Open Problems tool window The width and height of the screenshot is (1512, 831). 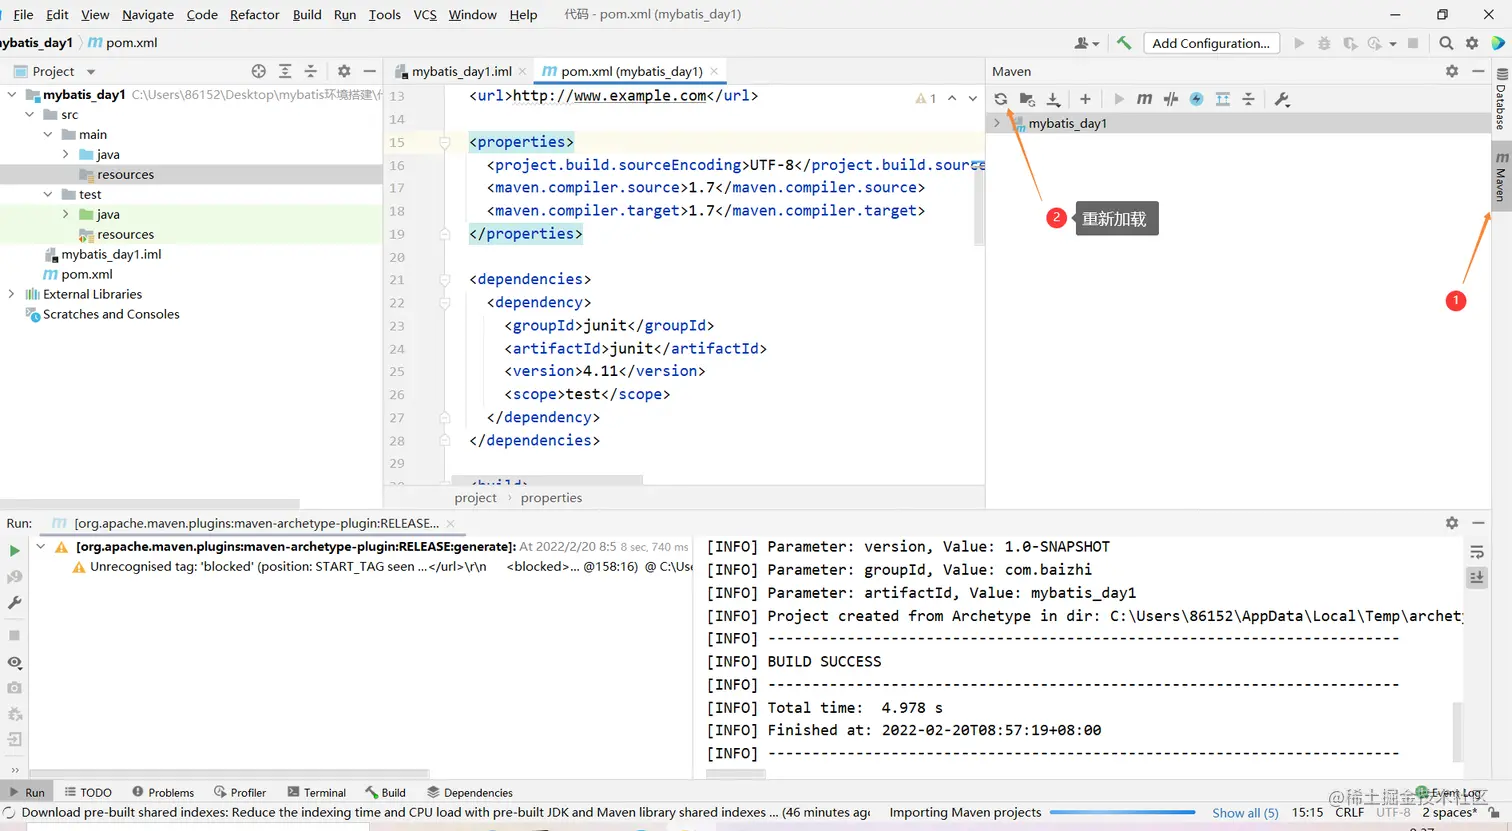(163, 792)
